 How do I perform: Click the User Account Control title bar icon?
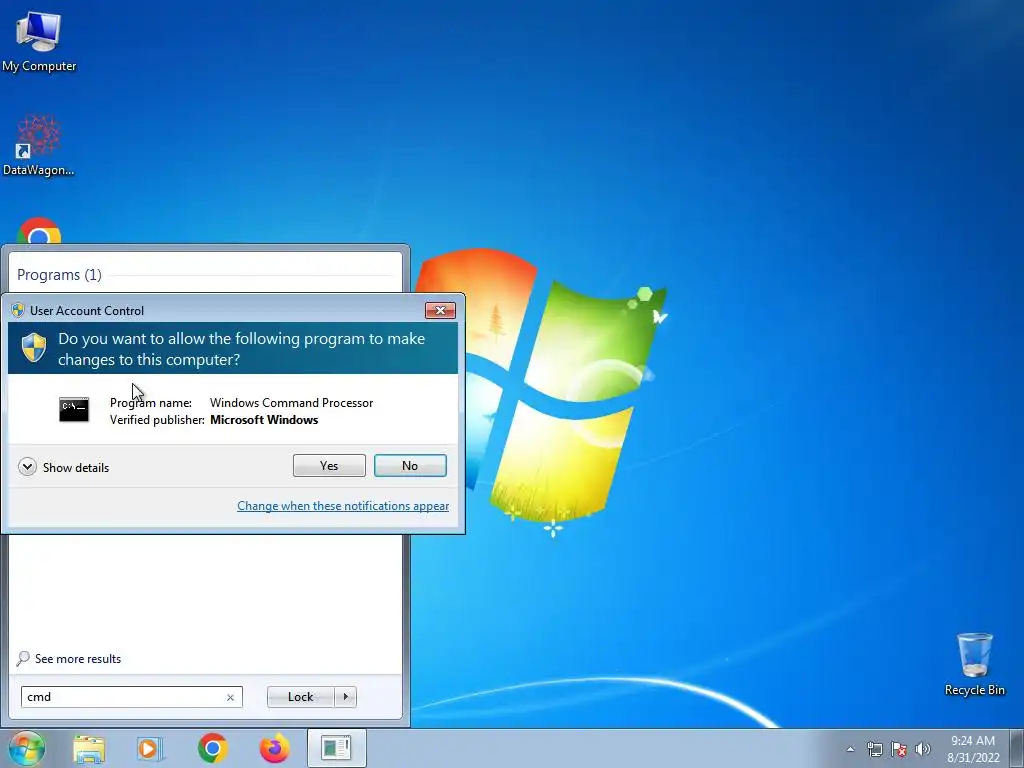pos(18,310)
